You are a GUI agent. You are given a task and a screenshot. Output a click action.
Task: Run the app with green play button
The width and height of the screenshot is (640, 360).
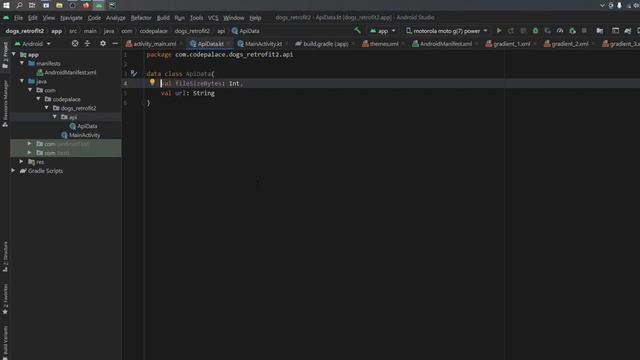click(499, 31)
